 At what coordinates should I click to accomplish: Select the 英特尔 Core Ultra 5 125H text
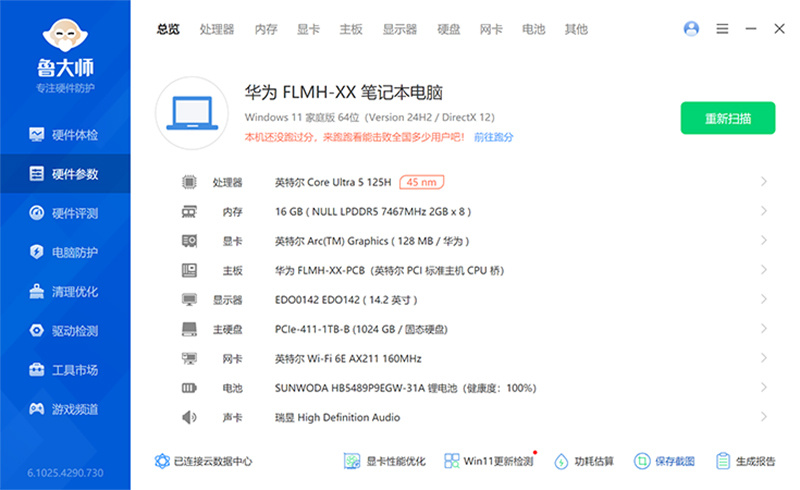point(333,182)
